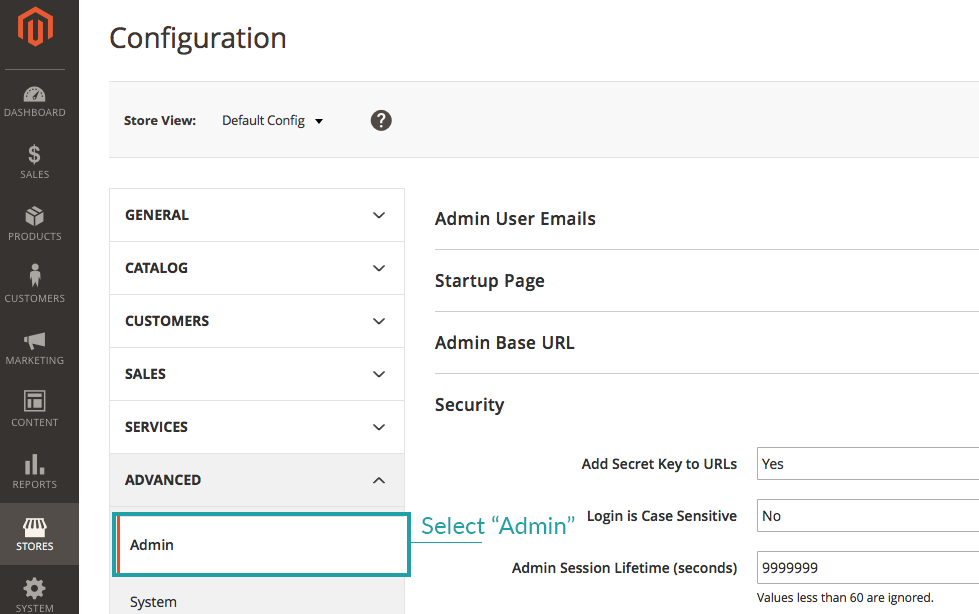Expand the GENERAL configuration section
The width and height of the screenshot is (979, 614).
(256, 215)
